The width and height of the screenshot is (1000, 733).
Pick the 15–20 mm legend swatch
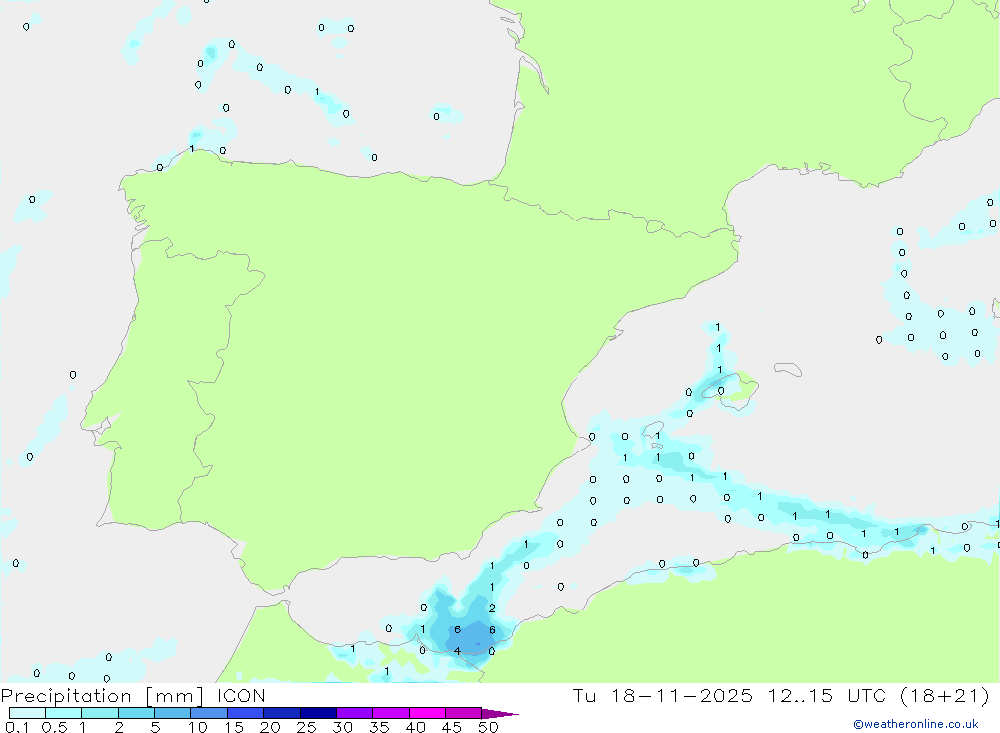[x=246, y=713]
